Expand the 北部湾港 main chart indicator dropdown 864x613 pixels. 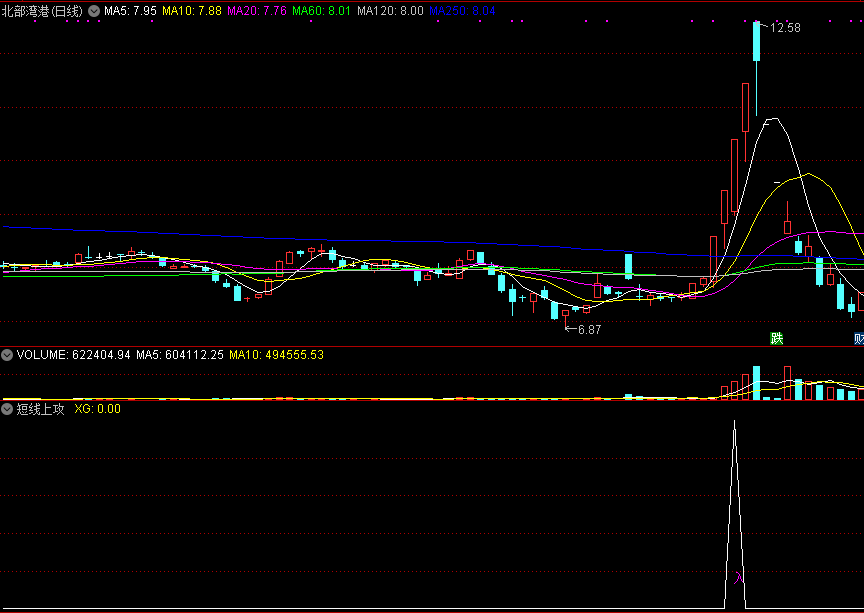coord(94,11)
